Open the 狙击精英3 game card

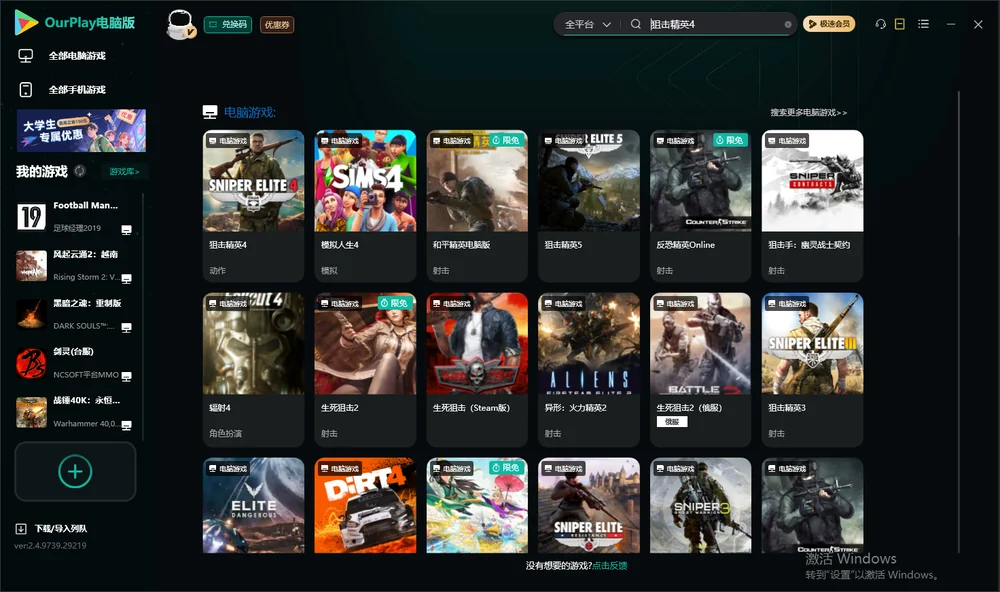click(812, 369)
